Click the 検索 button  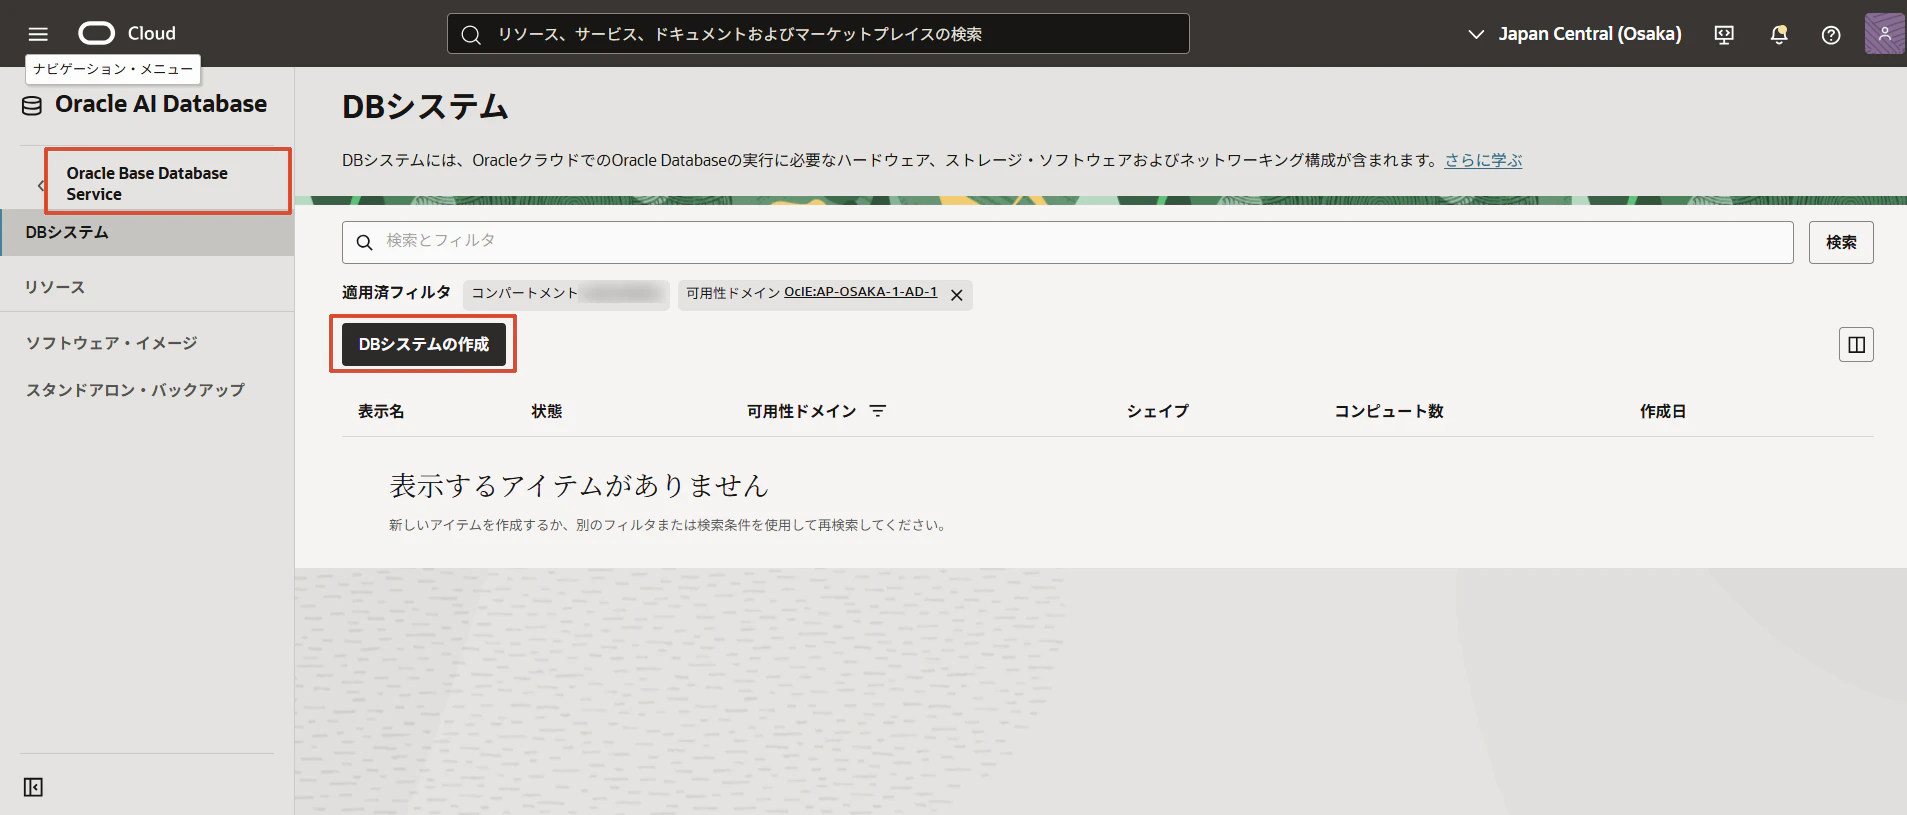tap(1841, 242)
